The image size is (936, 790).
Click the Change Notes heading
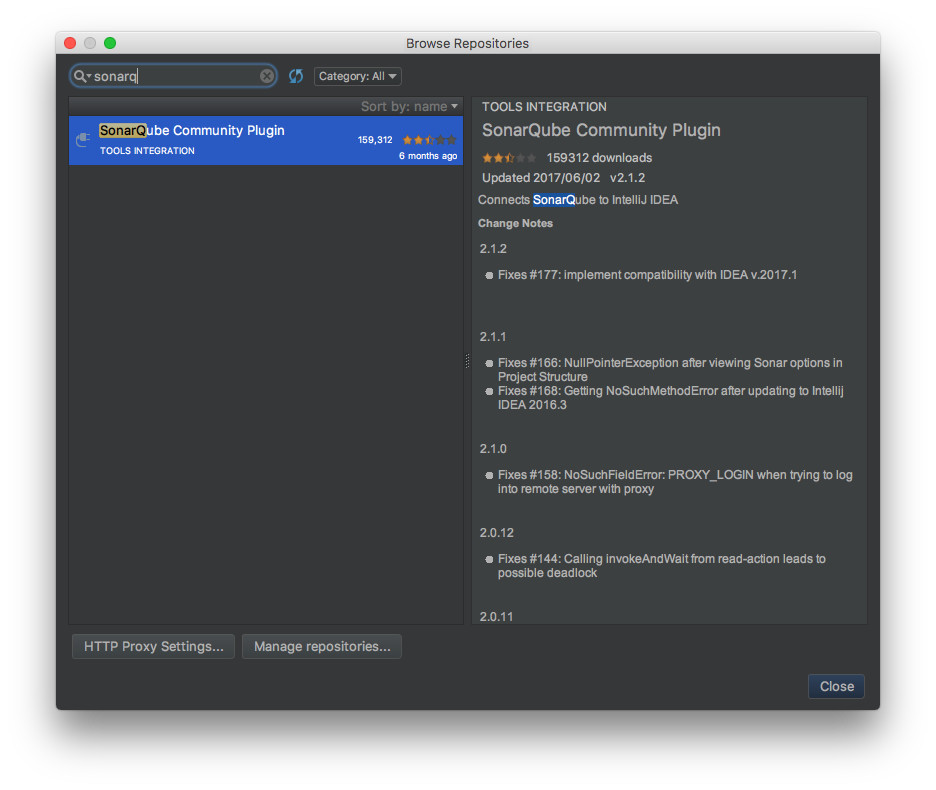515,223
